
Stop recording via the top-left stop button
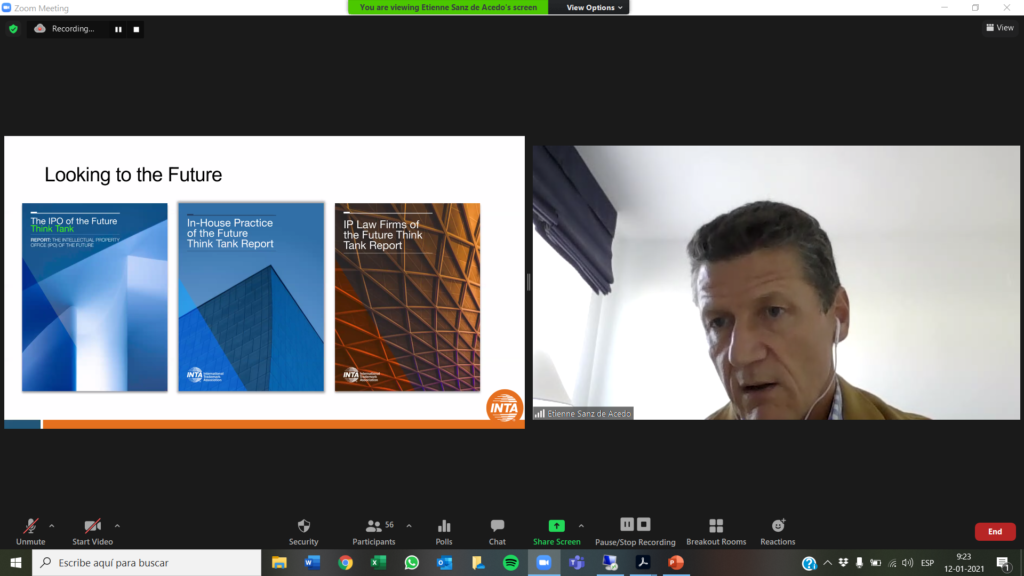click(136, 29)
